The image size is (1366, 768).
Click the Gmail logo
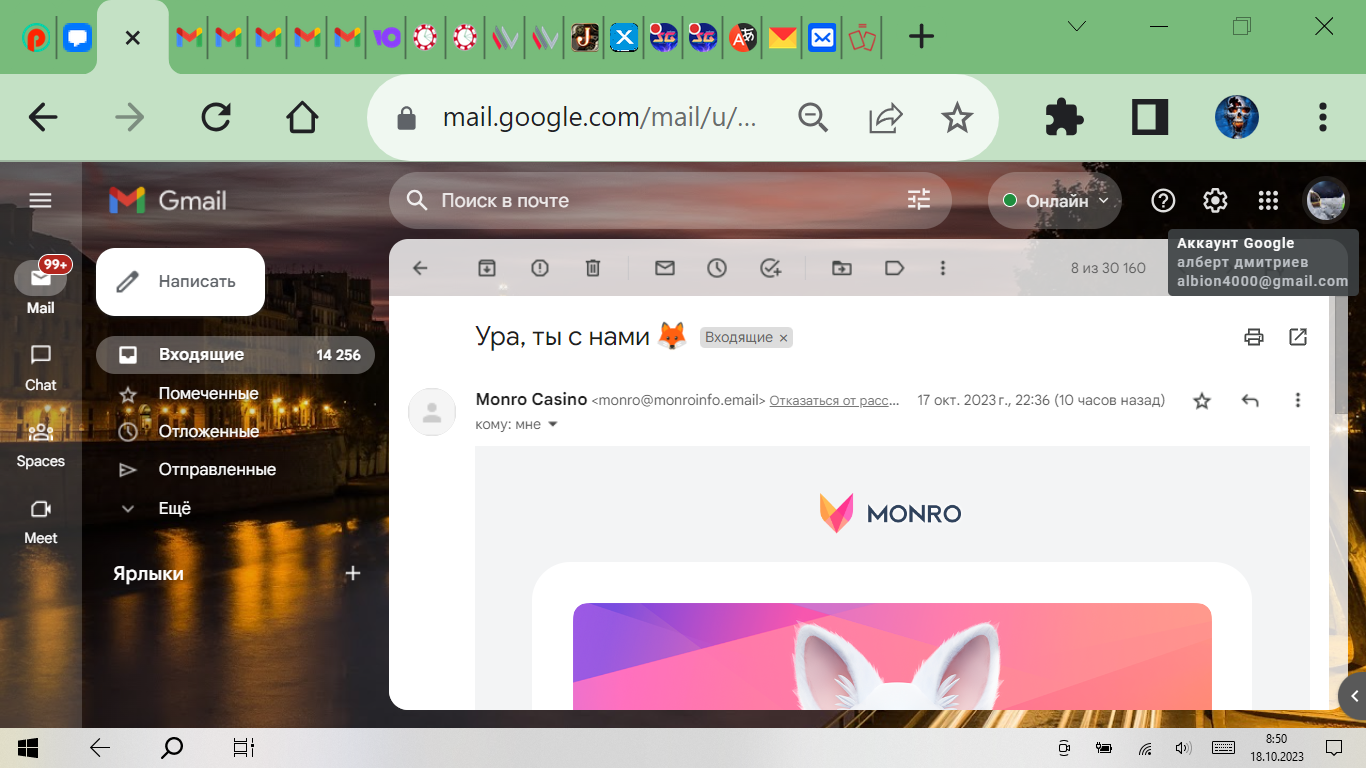point(168,200)
